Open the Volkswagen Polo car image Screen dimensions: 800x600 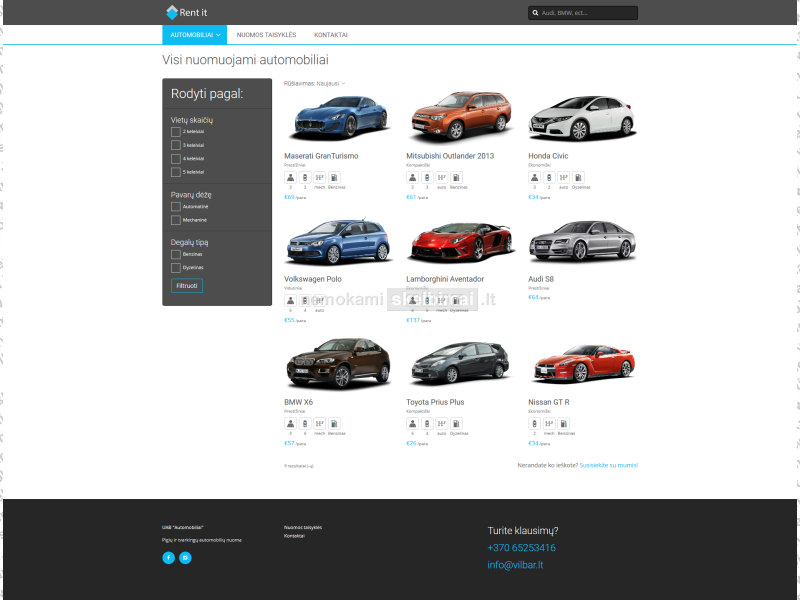(339, 242)
